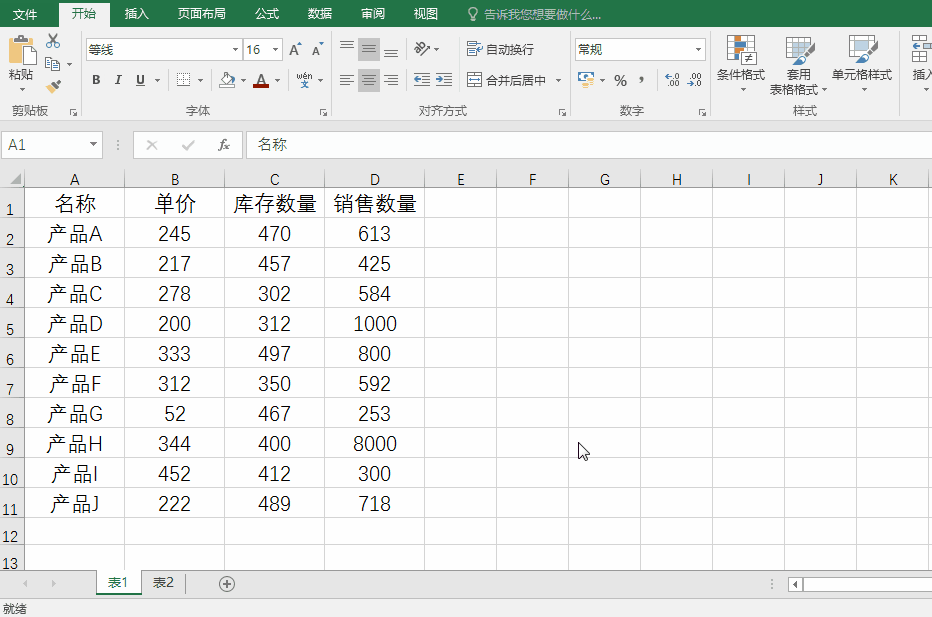Select column D header
This screenshot has width=932, height=617.
[x=374, y=180]
